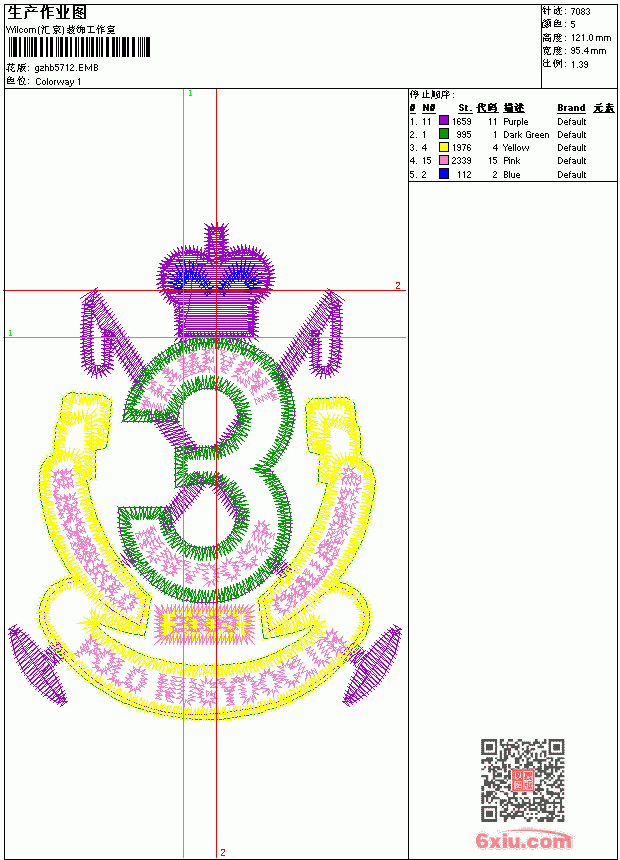
Task: Click the Colorway 1 label
Action: [x=58, y=82]
